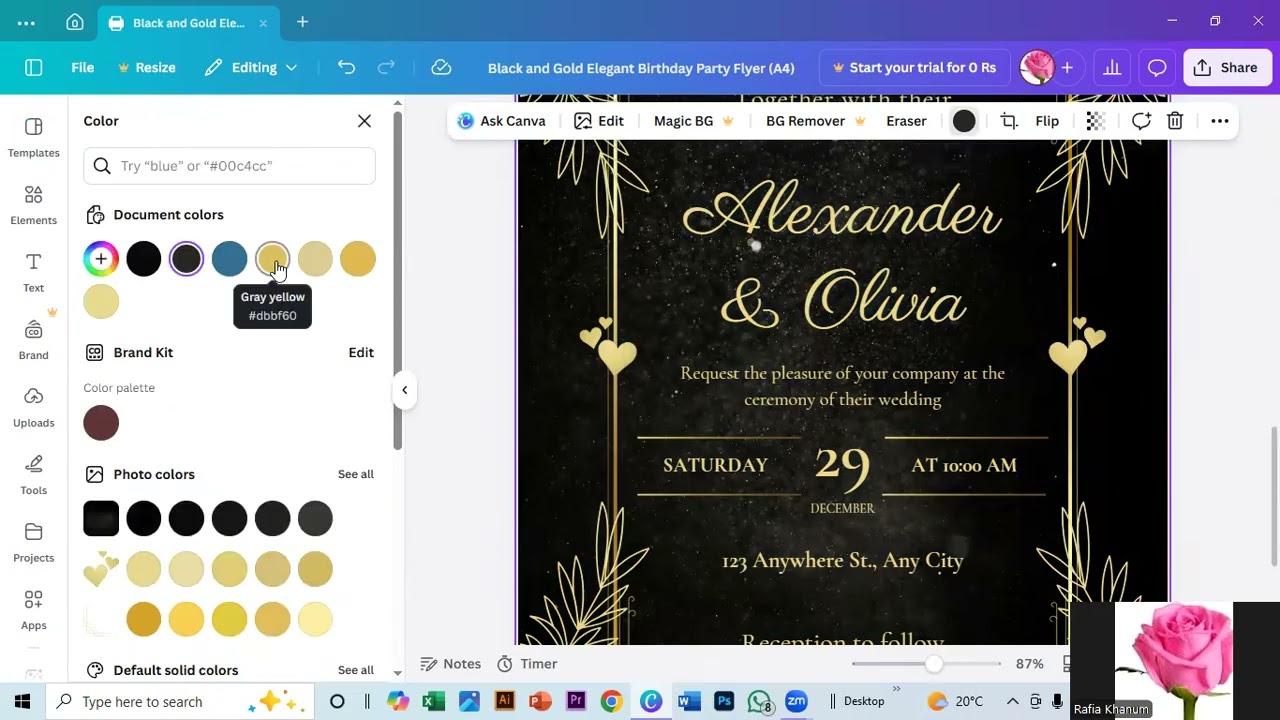The image size is (1280, 720).
Task: Select the brown Brand Kit palette swatch
Action: point(101,423)
